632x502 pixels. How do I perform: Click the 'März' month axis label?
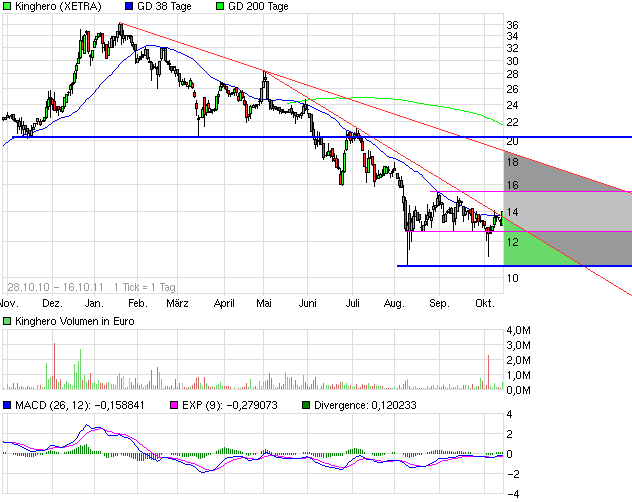(x=177, y=303)
